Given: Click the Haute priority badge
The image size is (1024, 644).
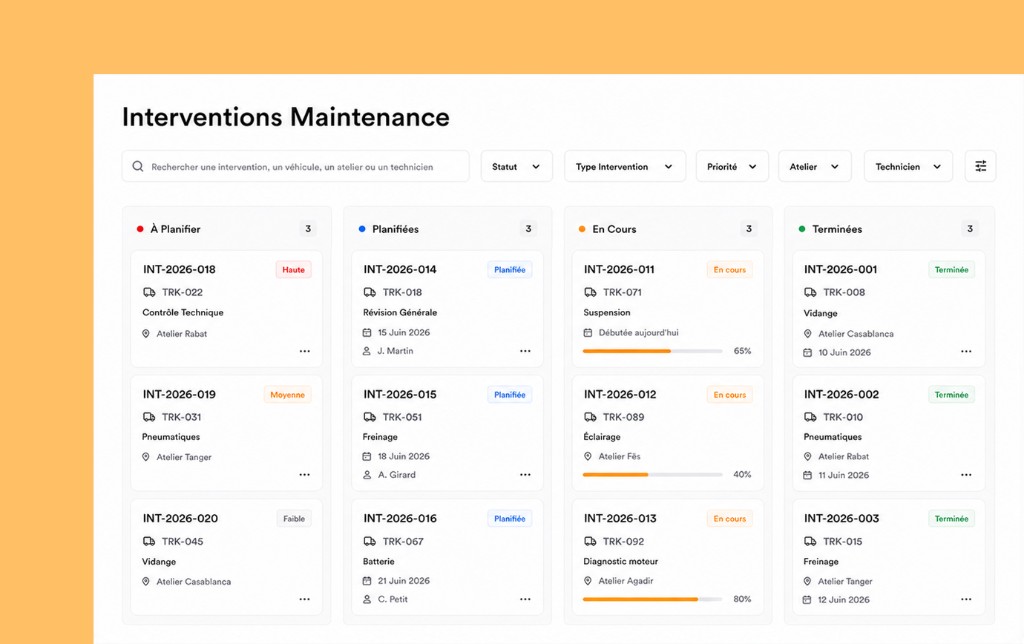Looking at the screenshot, I should [x=293, y=270].
